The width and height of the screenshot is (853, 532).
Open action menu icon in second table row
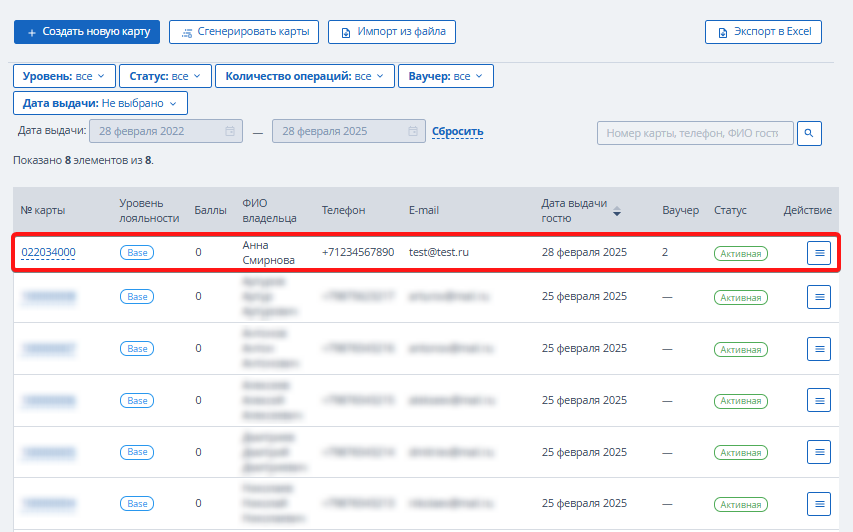click(x=819, y=297)
